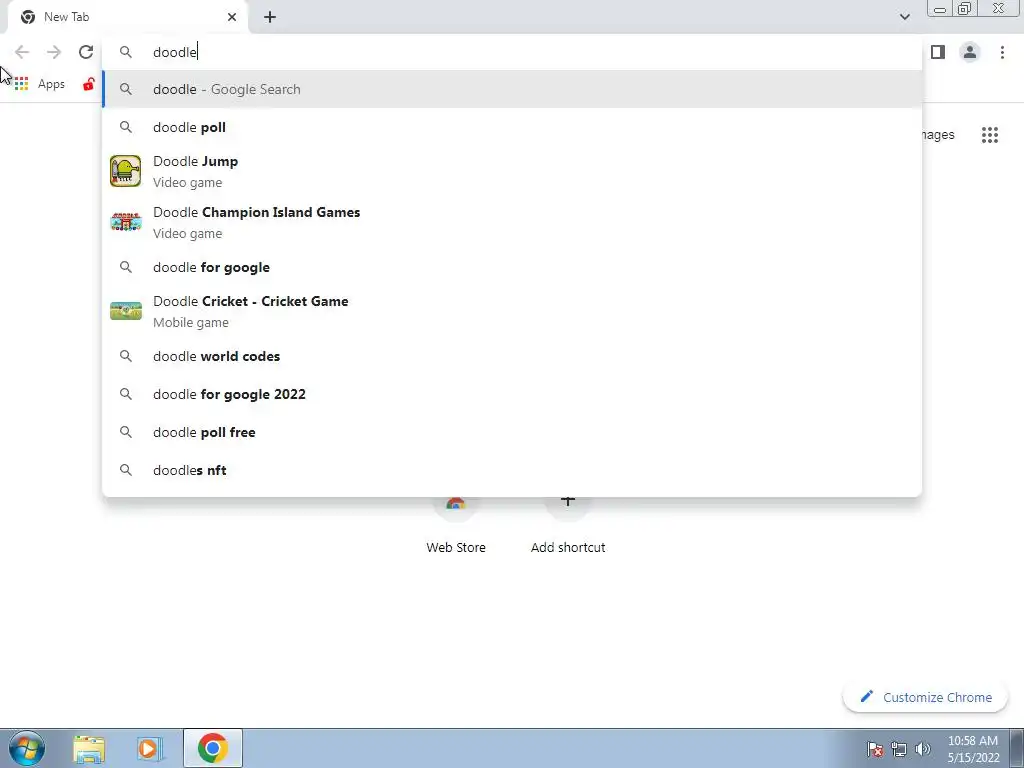Click the 'Doodle Cricket - Cricket Game' suggestion title
Image resolution: width=1024 pixels, height=768 pixels.
click(251, 301)
